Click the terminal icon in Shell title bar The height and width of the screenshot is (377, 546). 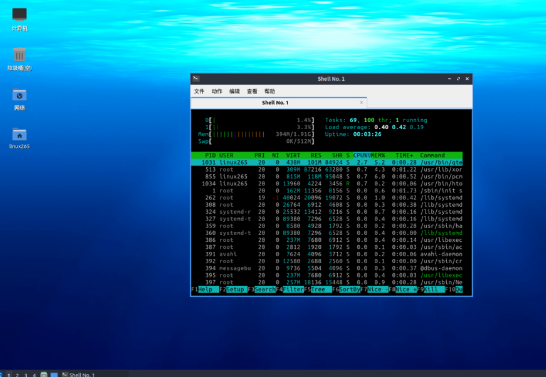196,79
